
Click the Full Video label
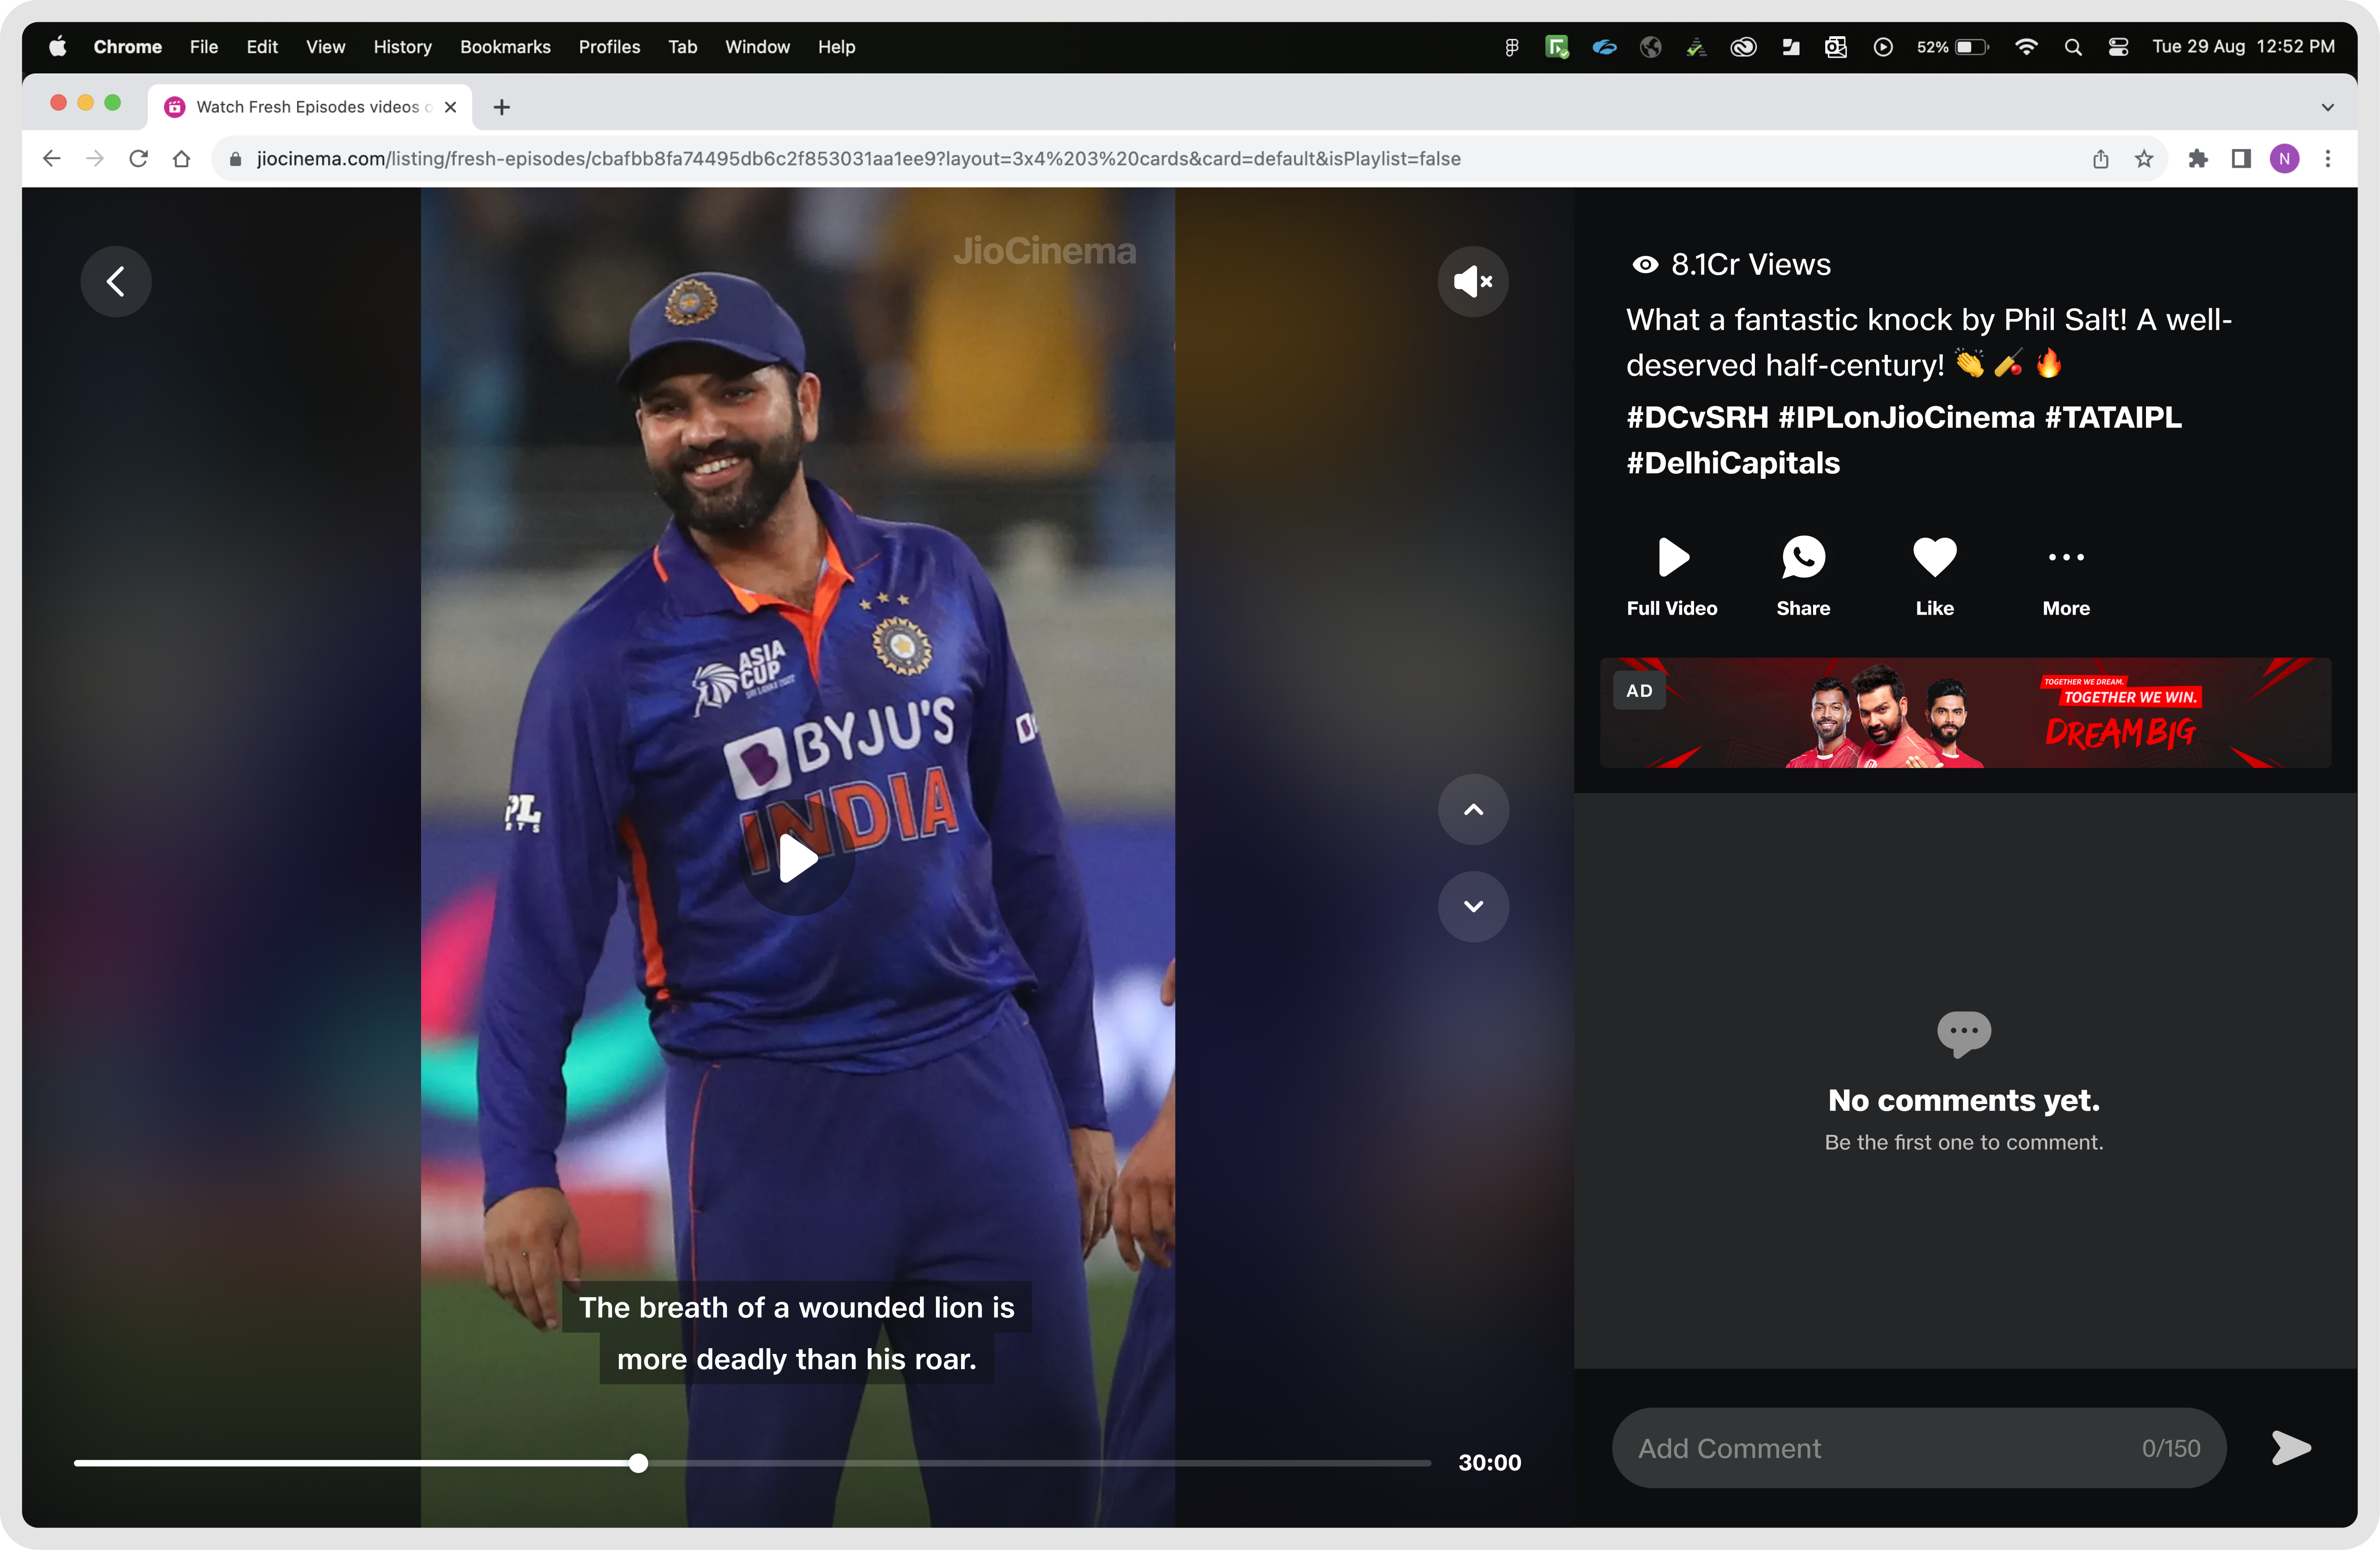pos(1672,608)
